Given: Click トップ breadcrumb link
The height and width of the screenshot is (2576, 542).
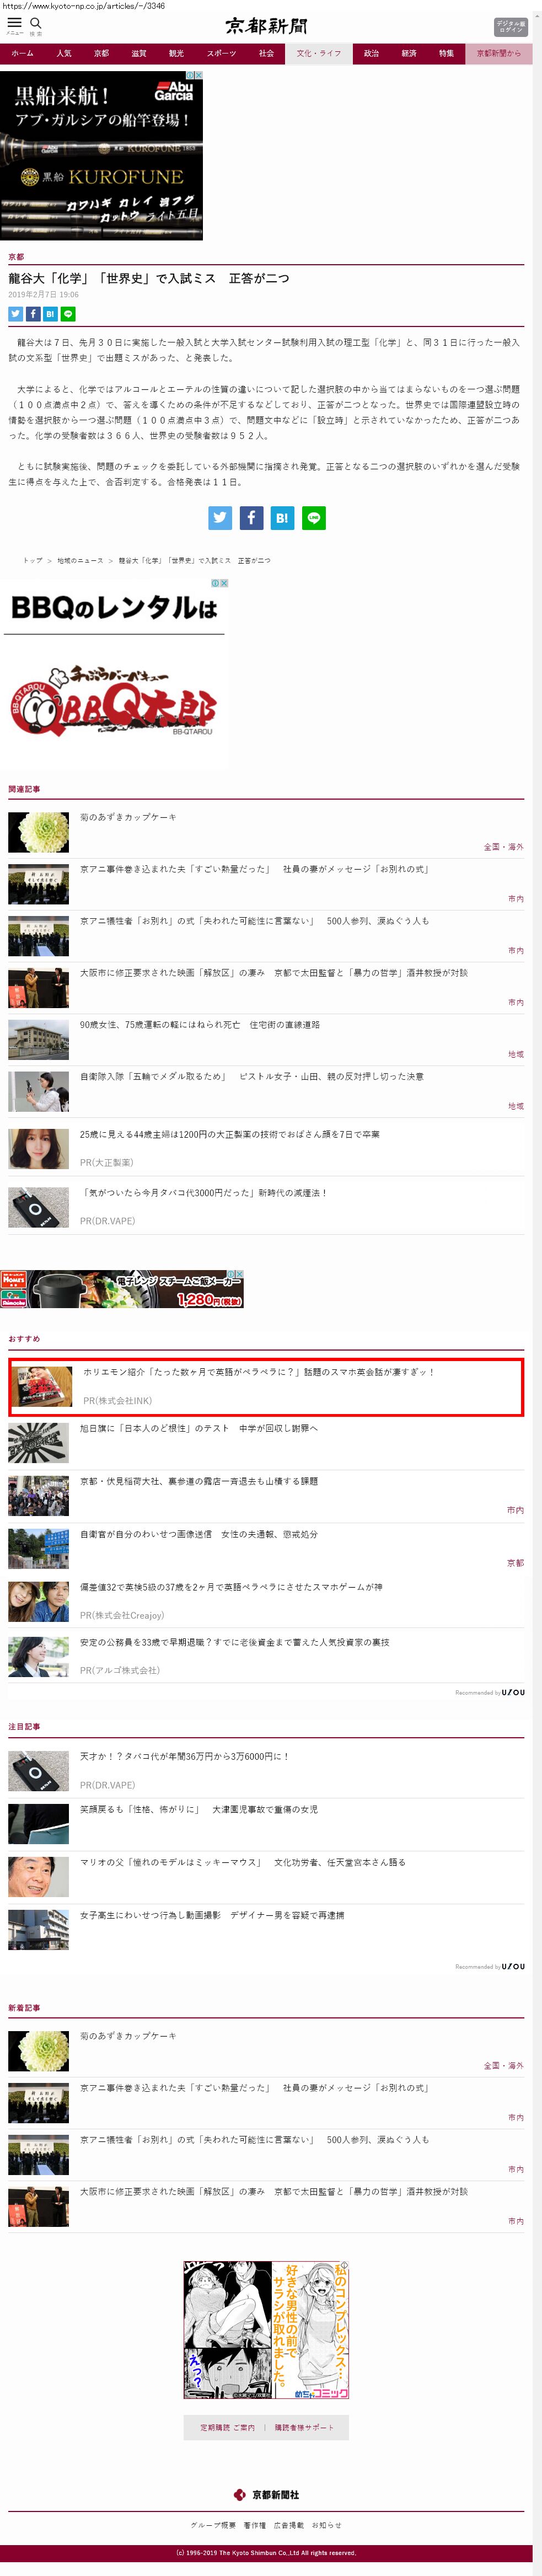Looking at the screenshot, I should click(33, 561).
